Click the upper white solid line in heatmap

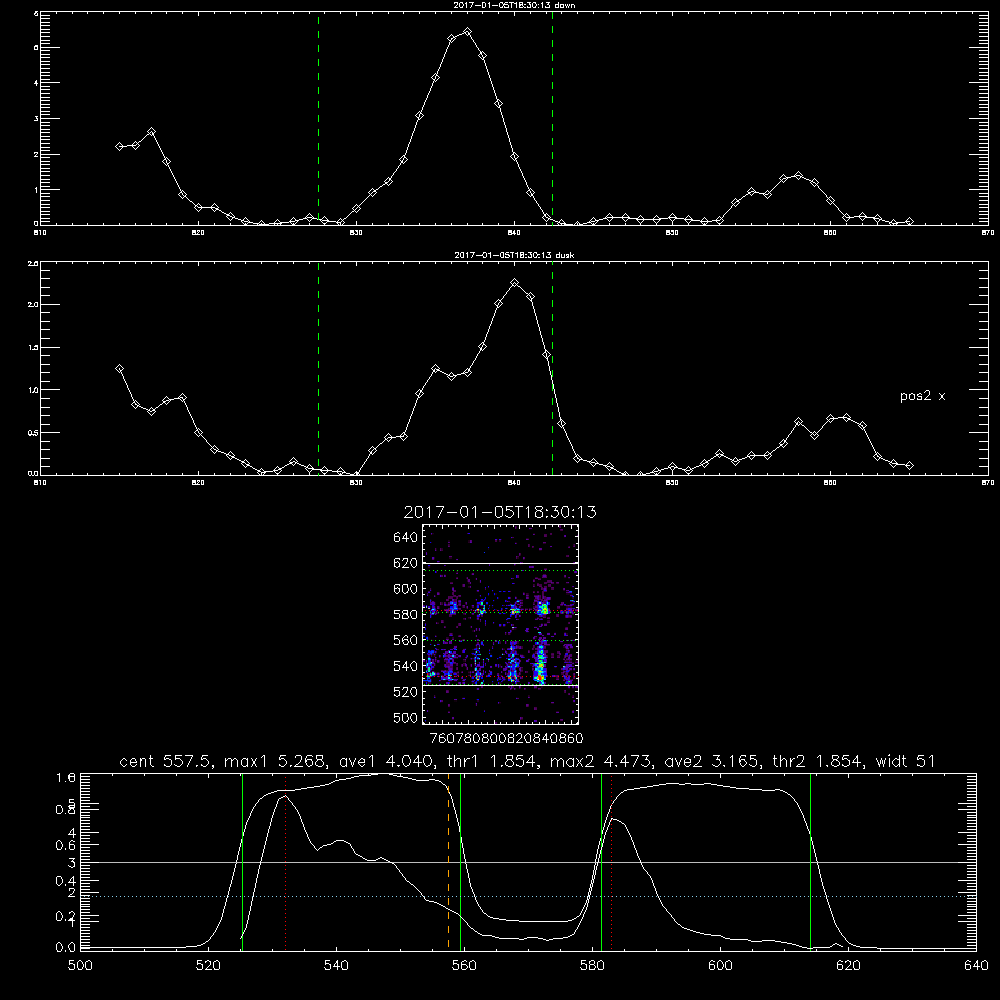click(x=501, y=563)
